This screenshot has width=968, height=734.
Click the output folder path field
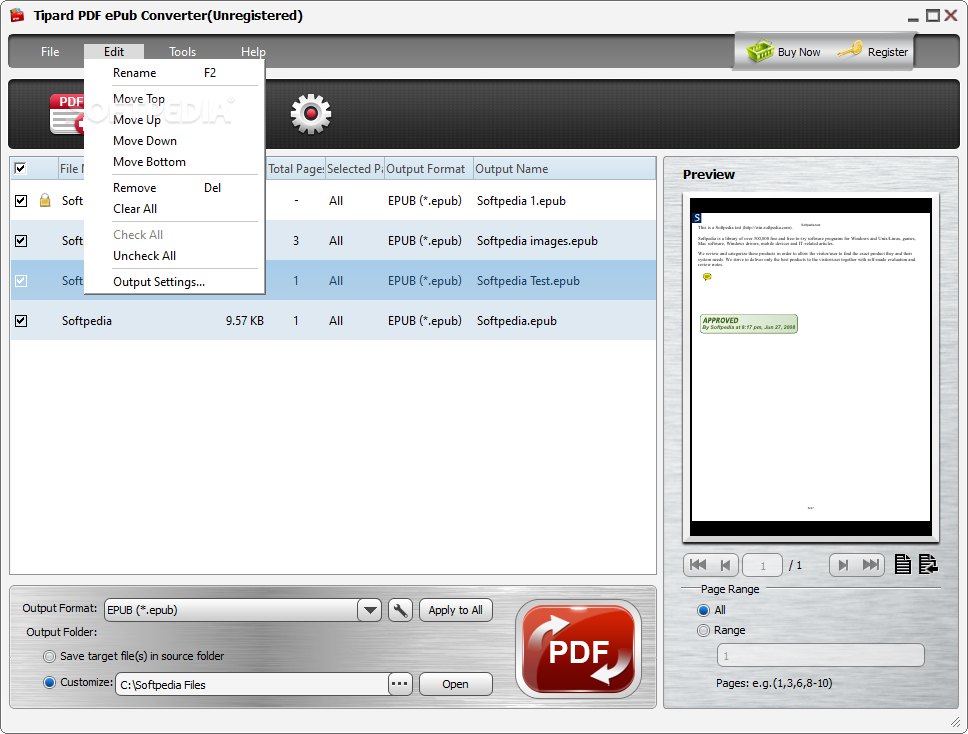[x=252, y=685]
